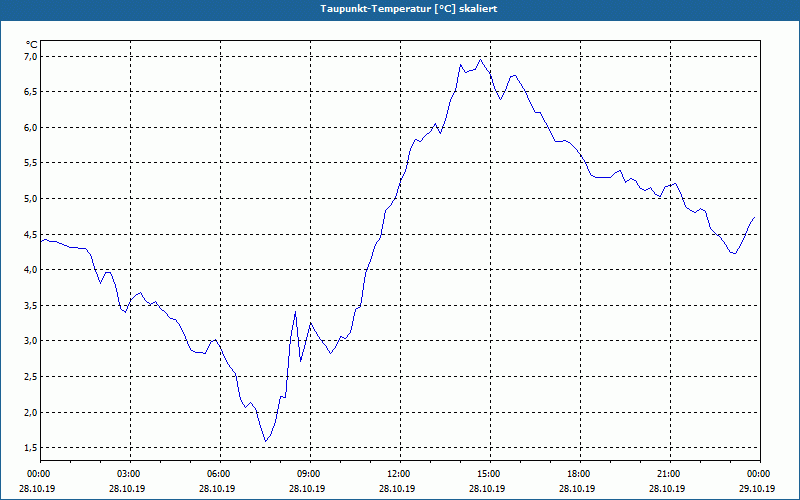
Task: Click the 03:00 time axis label
Action: click(127, 474)
